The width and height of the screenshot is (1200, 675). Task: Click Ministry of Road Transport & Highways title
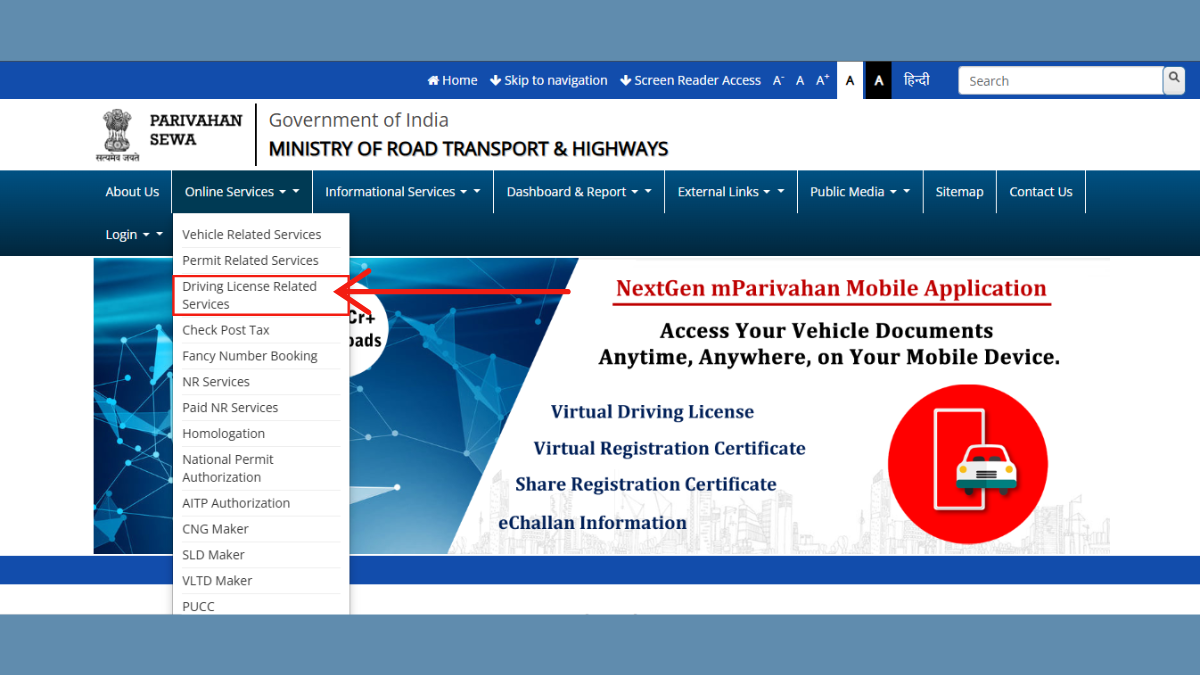pyautogui.click(x=468, y=150)
